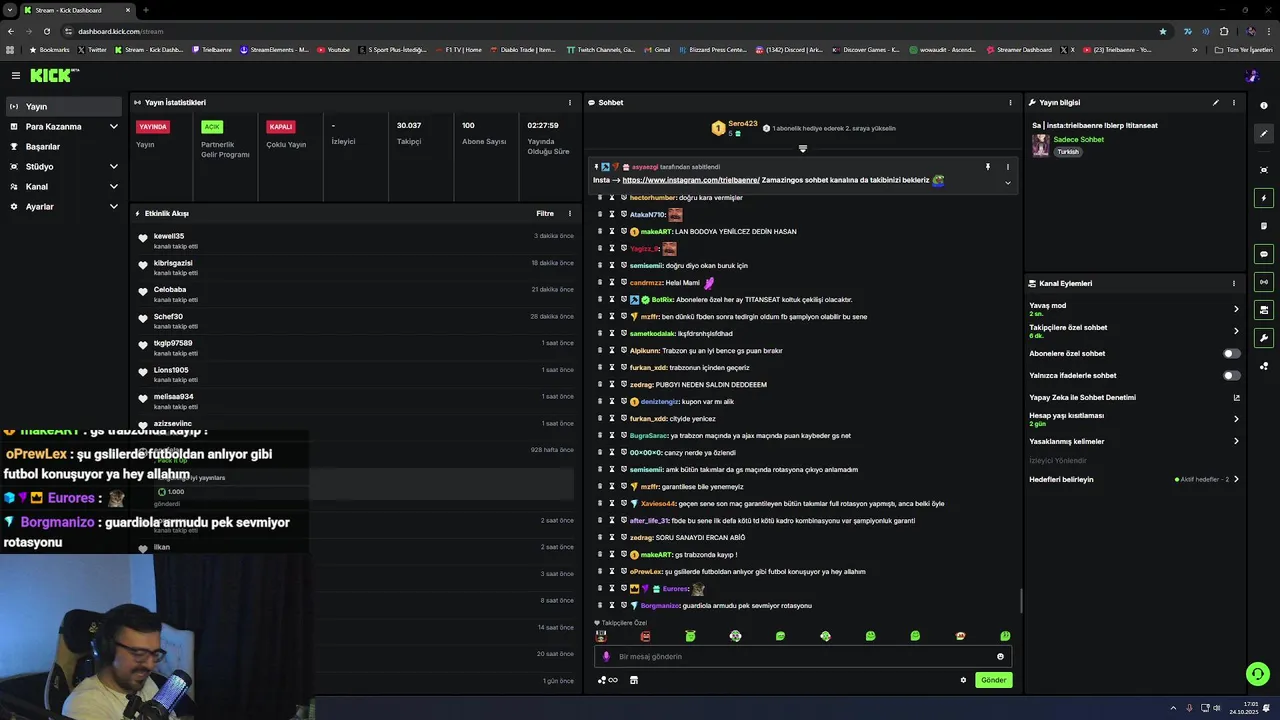Open Streamer Dashboard bookmark

[x=1019, y=49]
